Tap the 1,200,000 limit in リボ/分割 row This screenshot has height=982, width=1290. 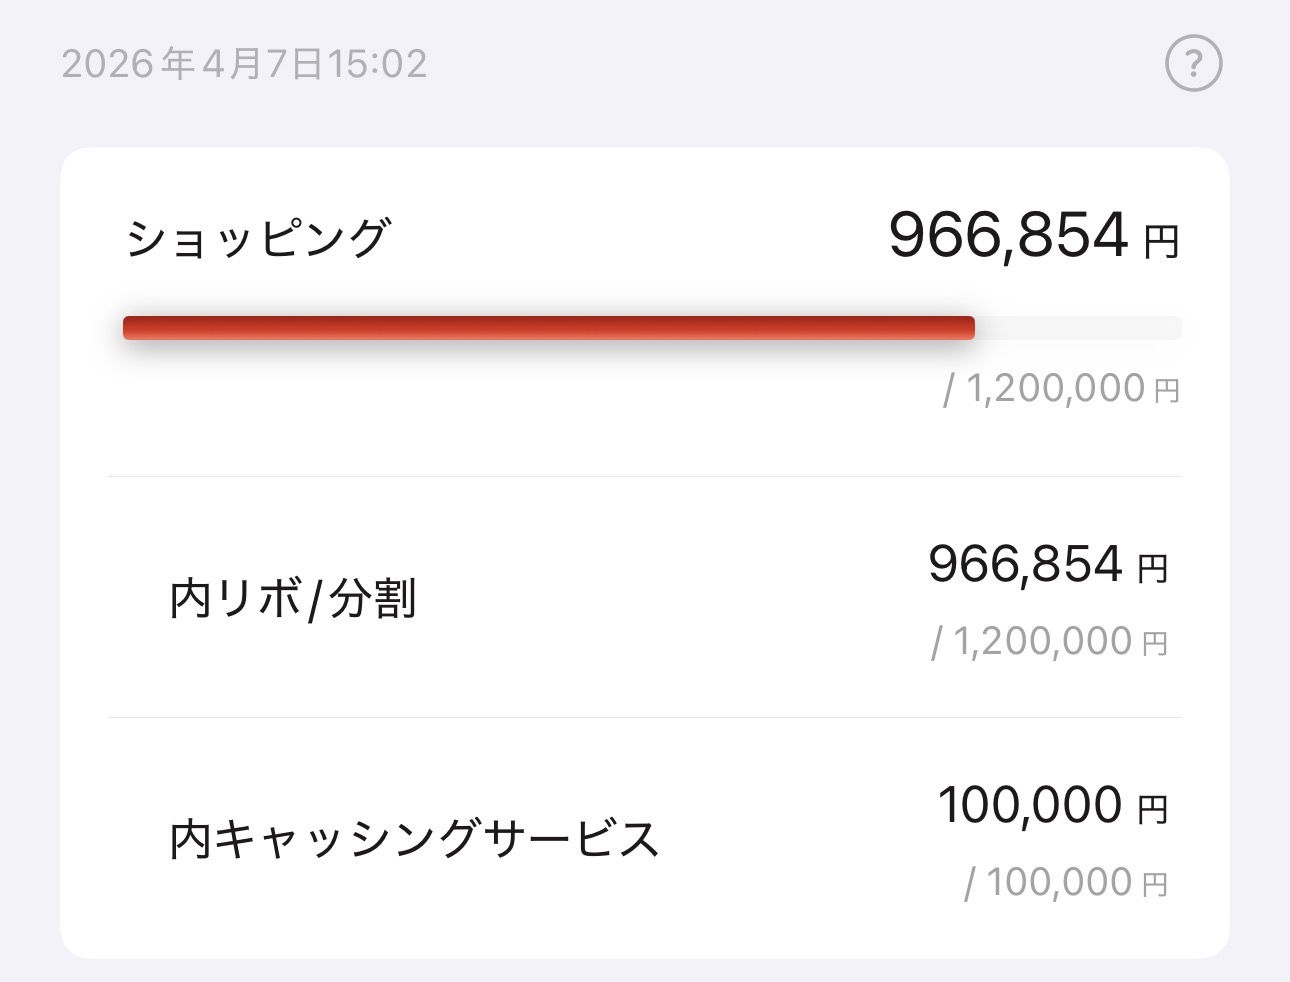tap(1041, 642)
